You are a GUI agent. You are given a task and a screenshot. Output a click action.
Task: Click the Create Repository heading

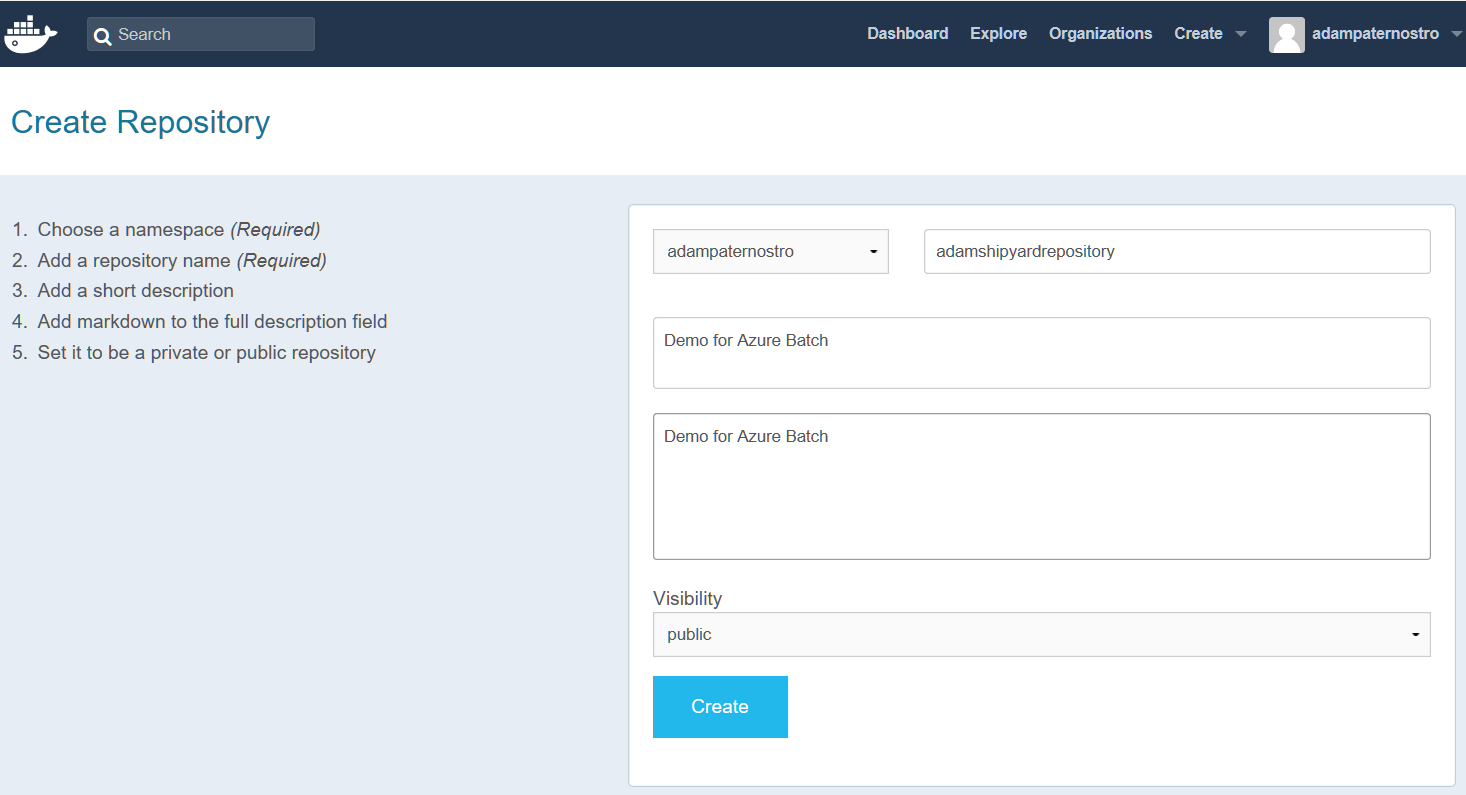point(140,122)
